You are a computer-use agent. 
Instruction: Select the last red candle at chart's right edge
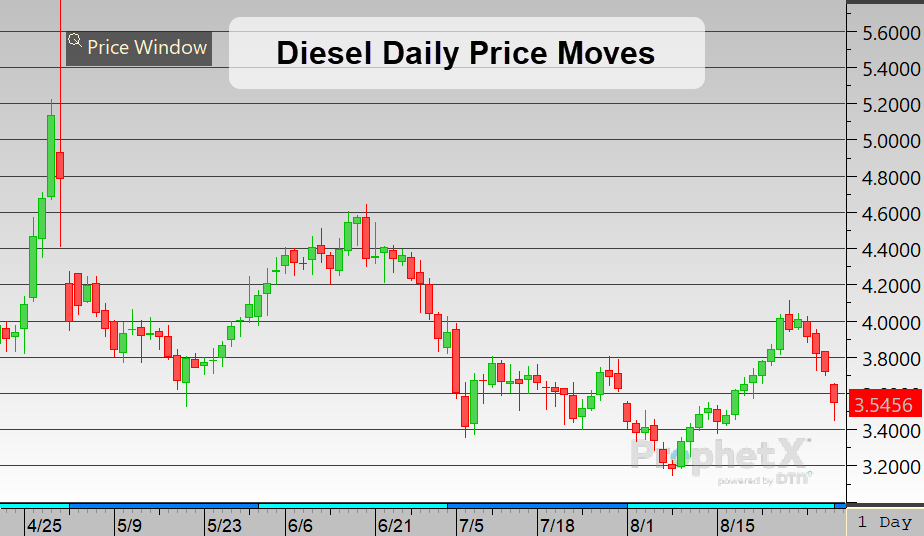pyautogui.click(x=835, y=393)
